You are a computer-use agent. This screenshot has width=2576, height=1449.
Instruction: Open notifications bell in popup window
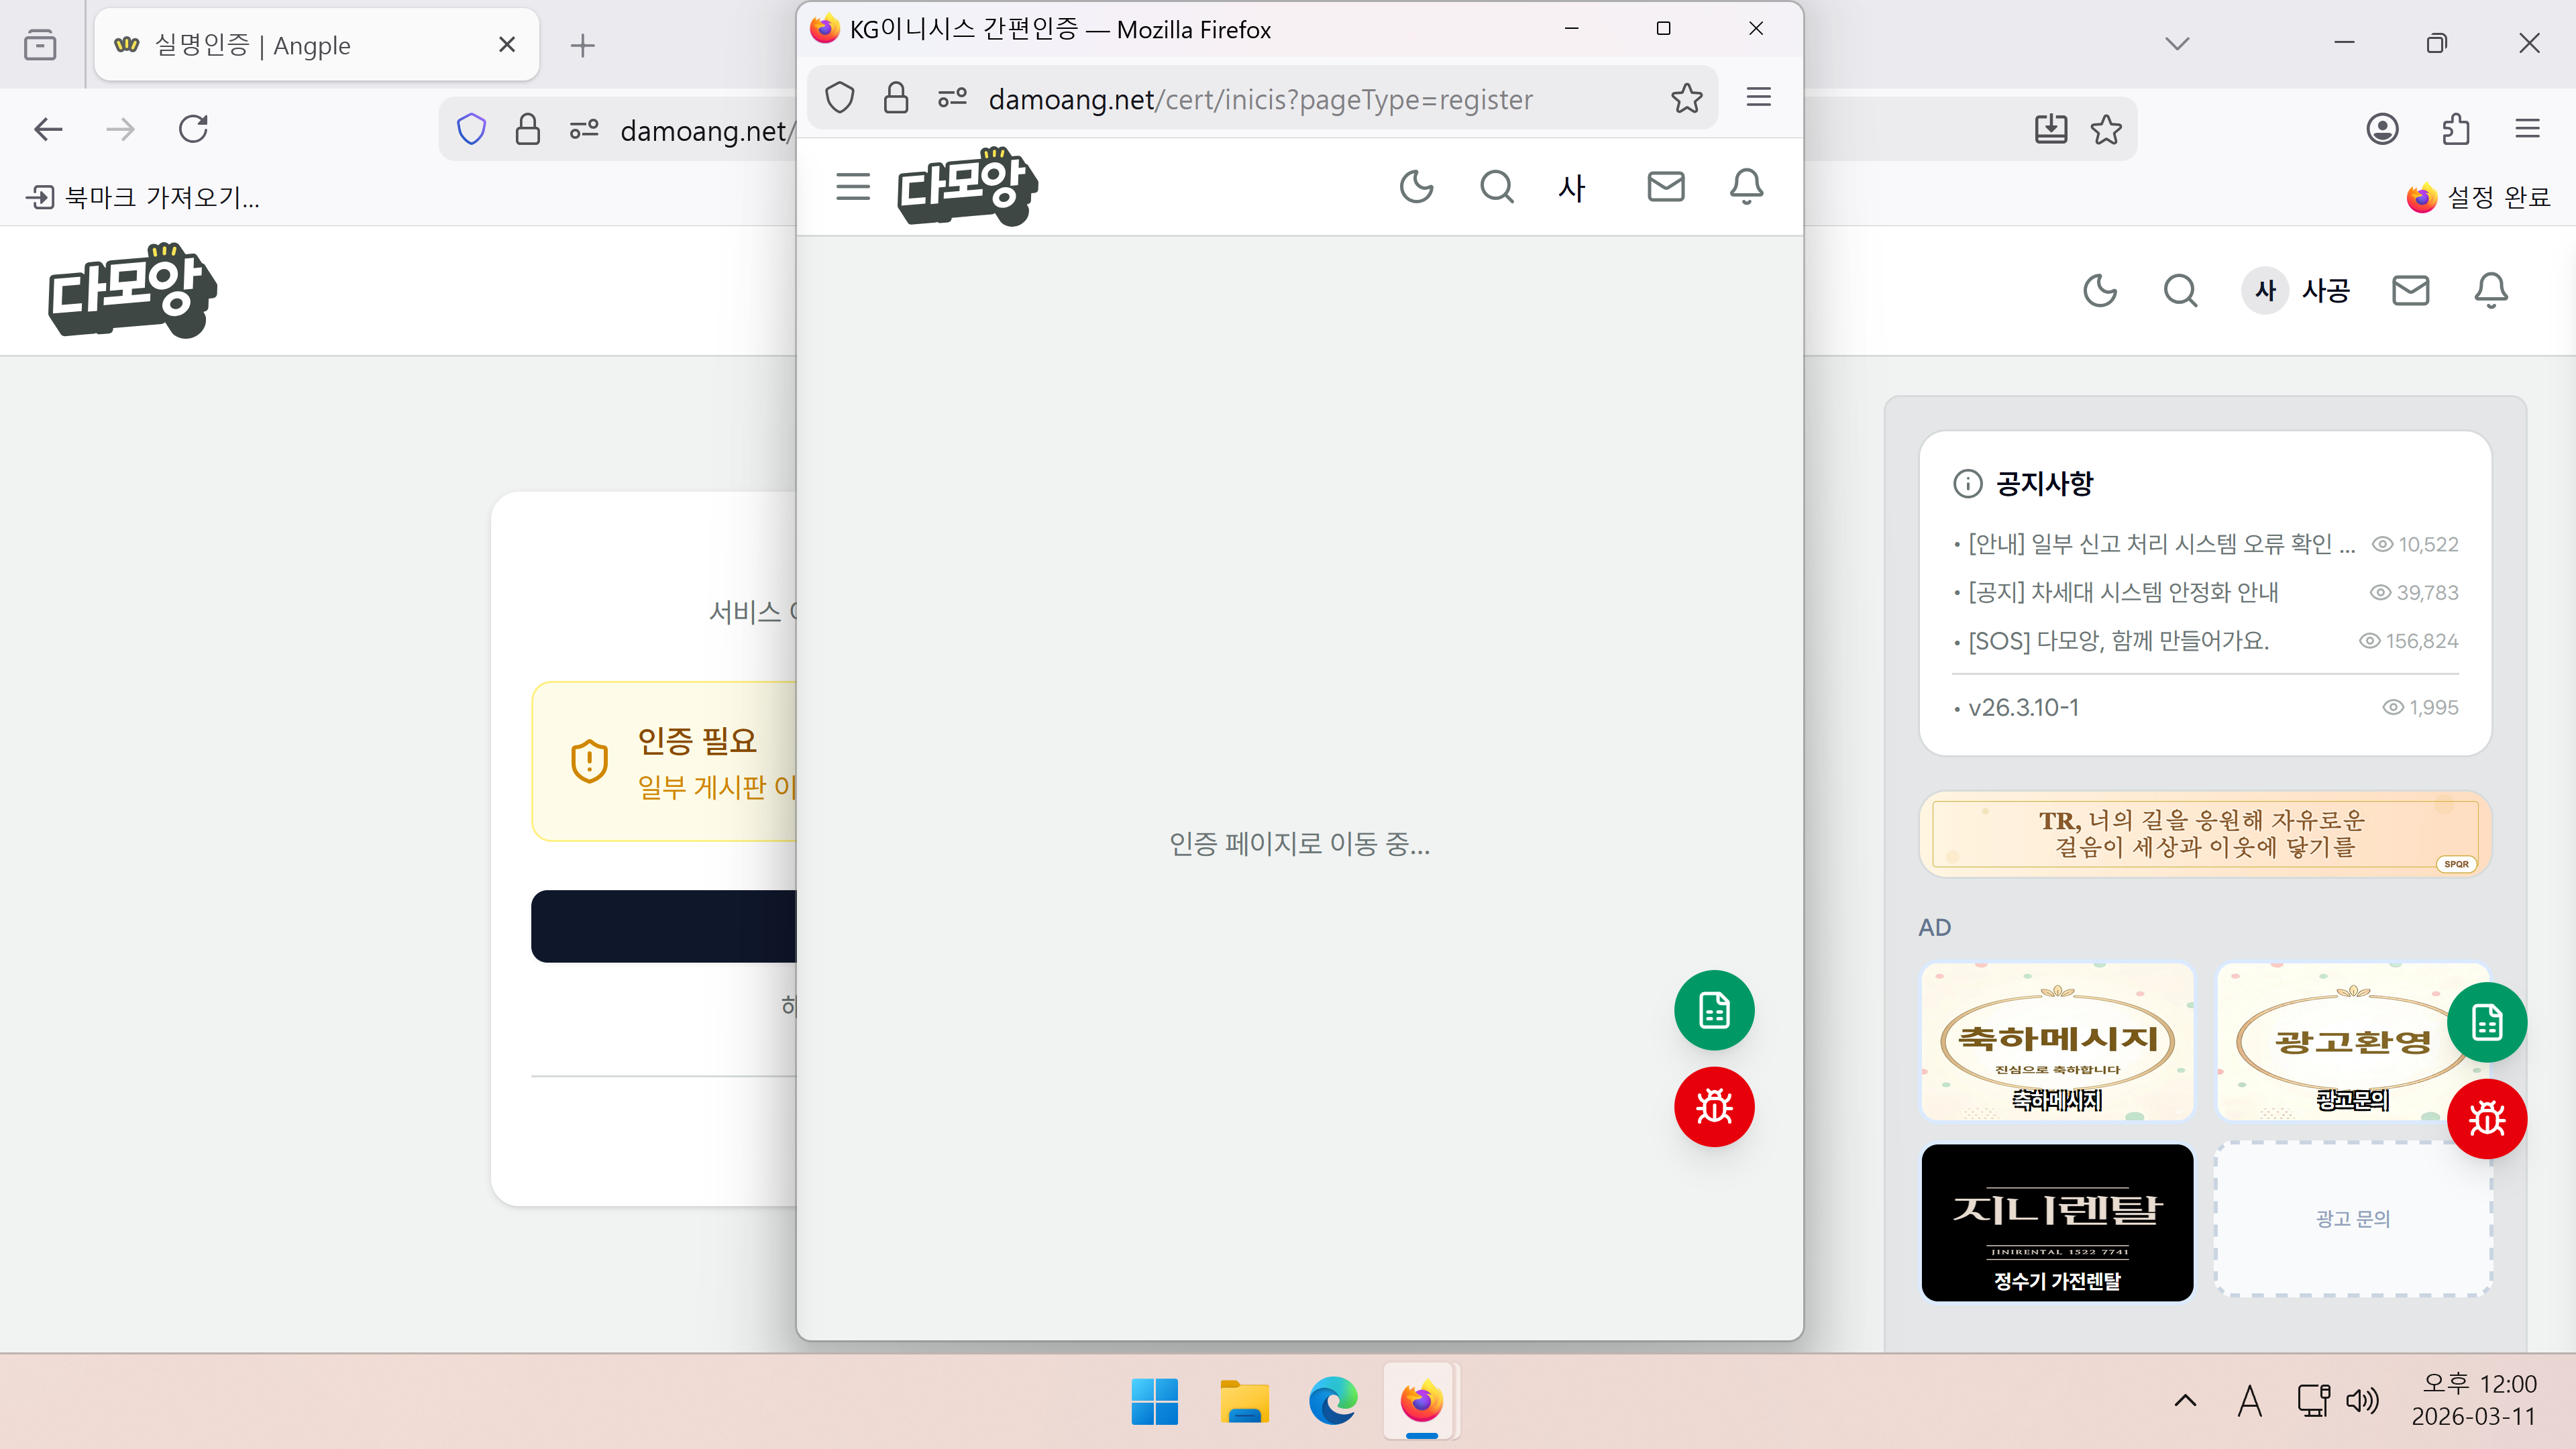pos(1747,187)
